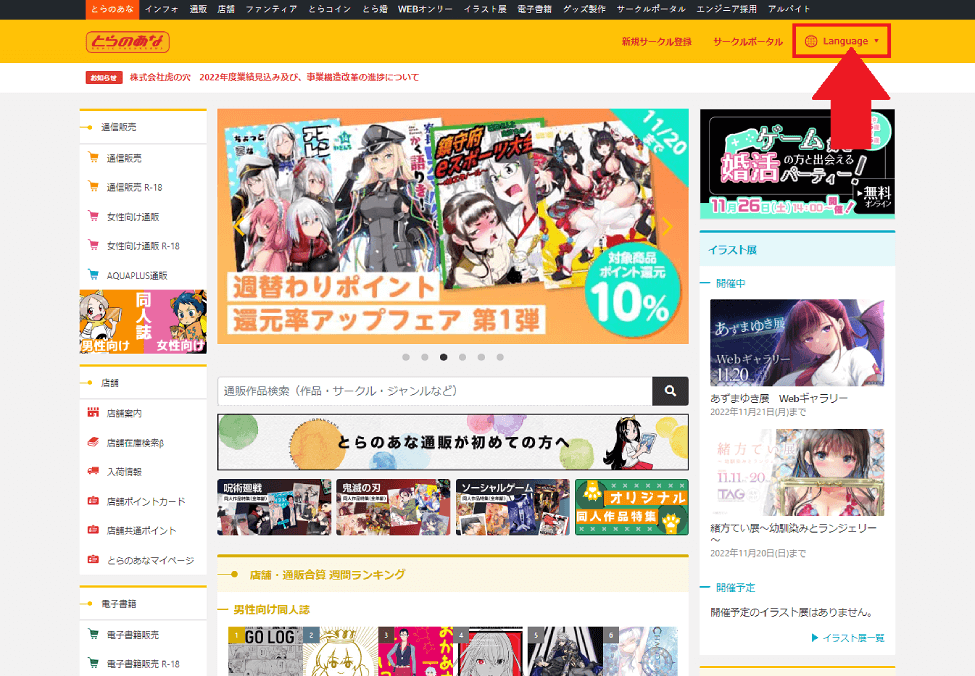
Task: Select ファンティア in top navigation
Action: (x=271, y=9)
